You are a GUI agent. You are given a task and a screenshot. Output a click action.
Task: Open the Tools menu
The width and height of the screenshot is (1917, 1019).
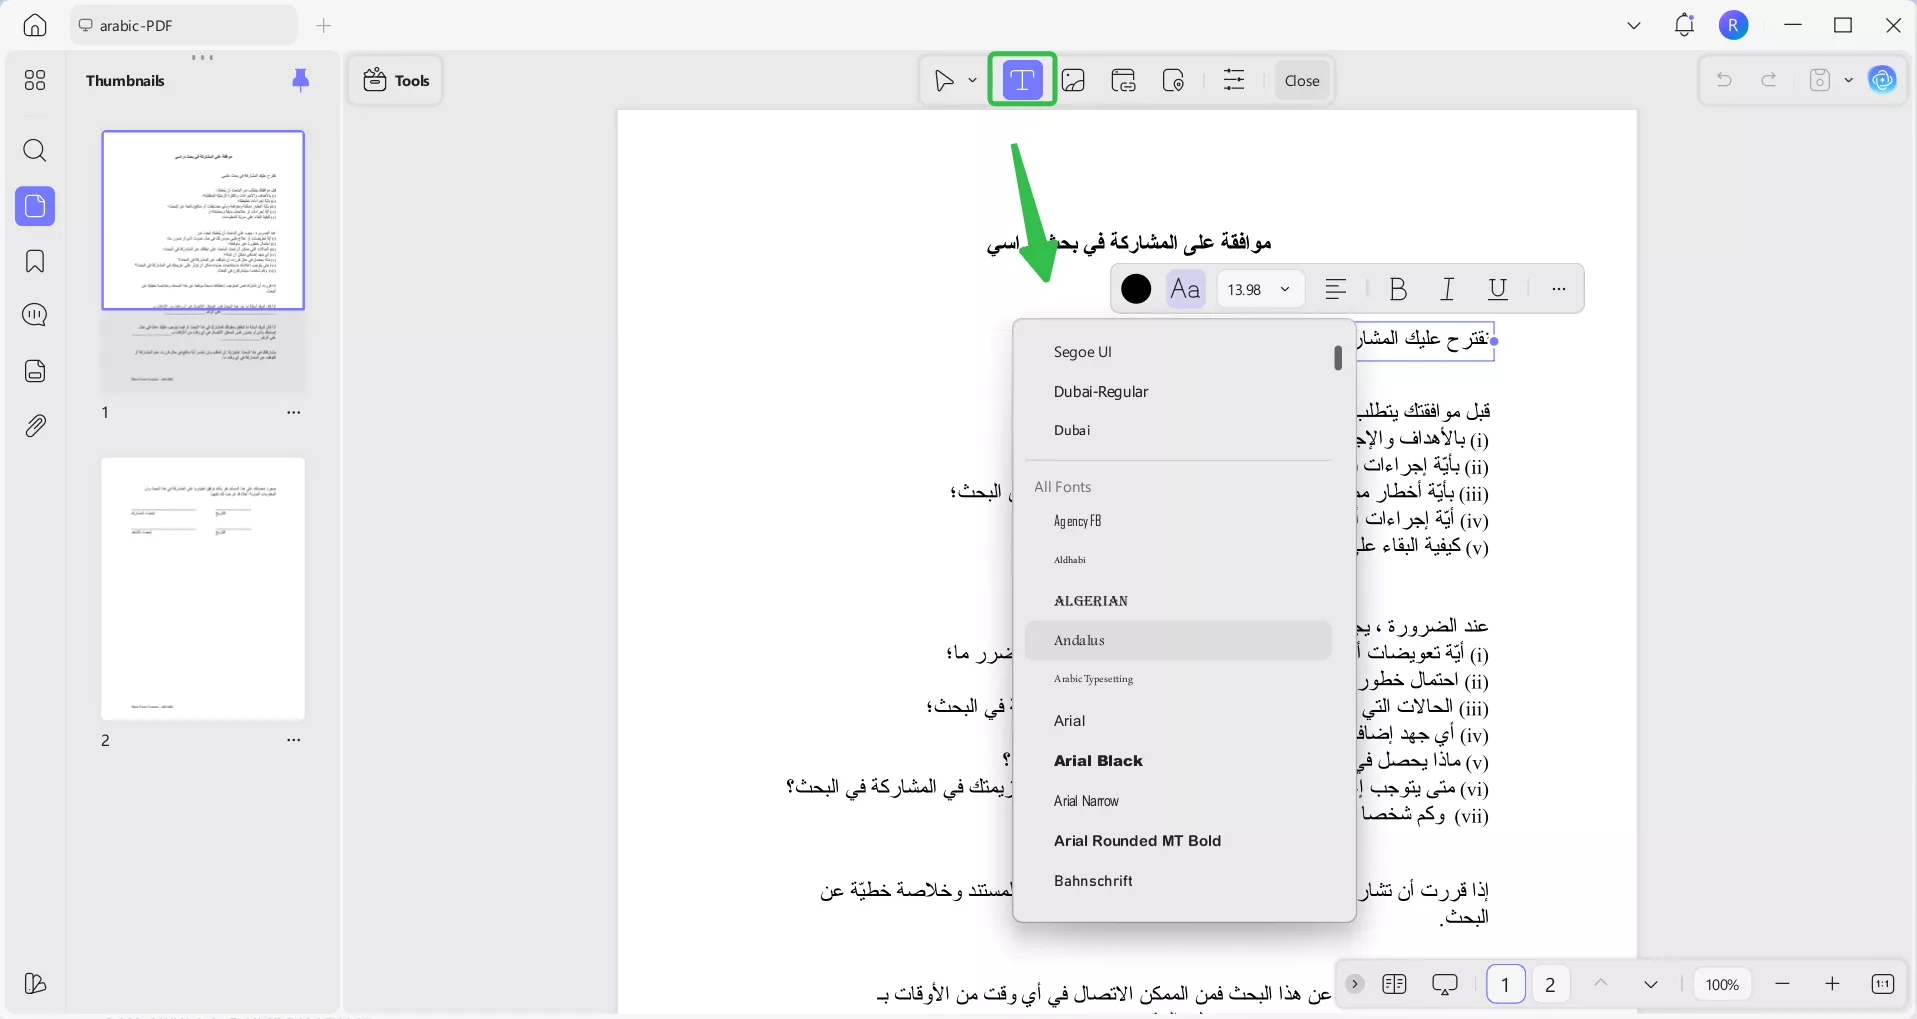(x=395, y=80)
